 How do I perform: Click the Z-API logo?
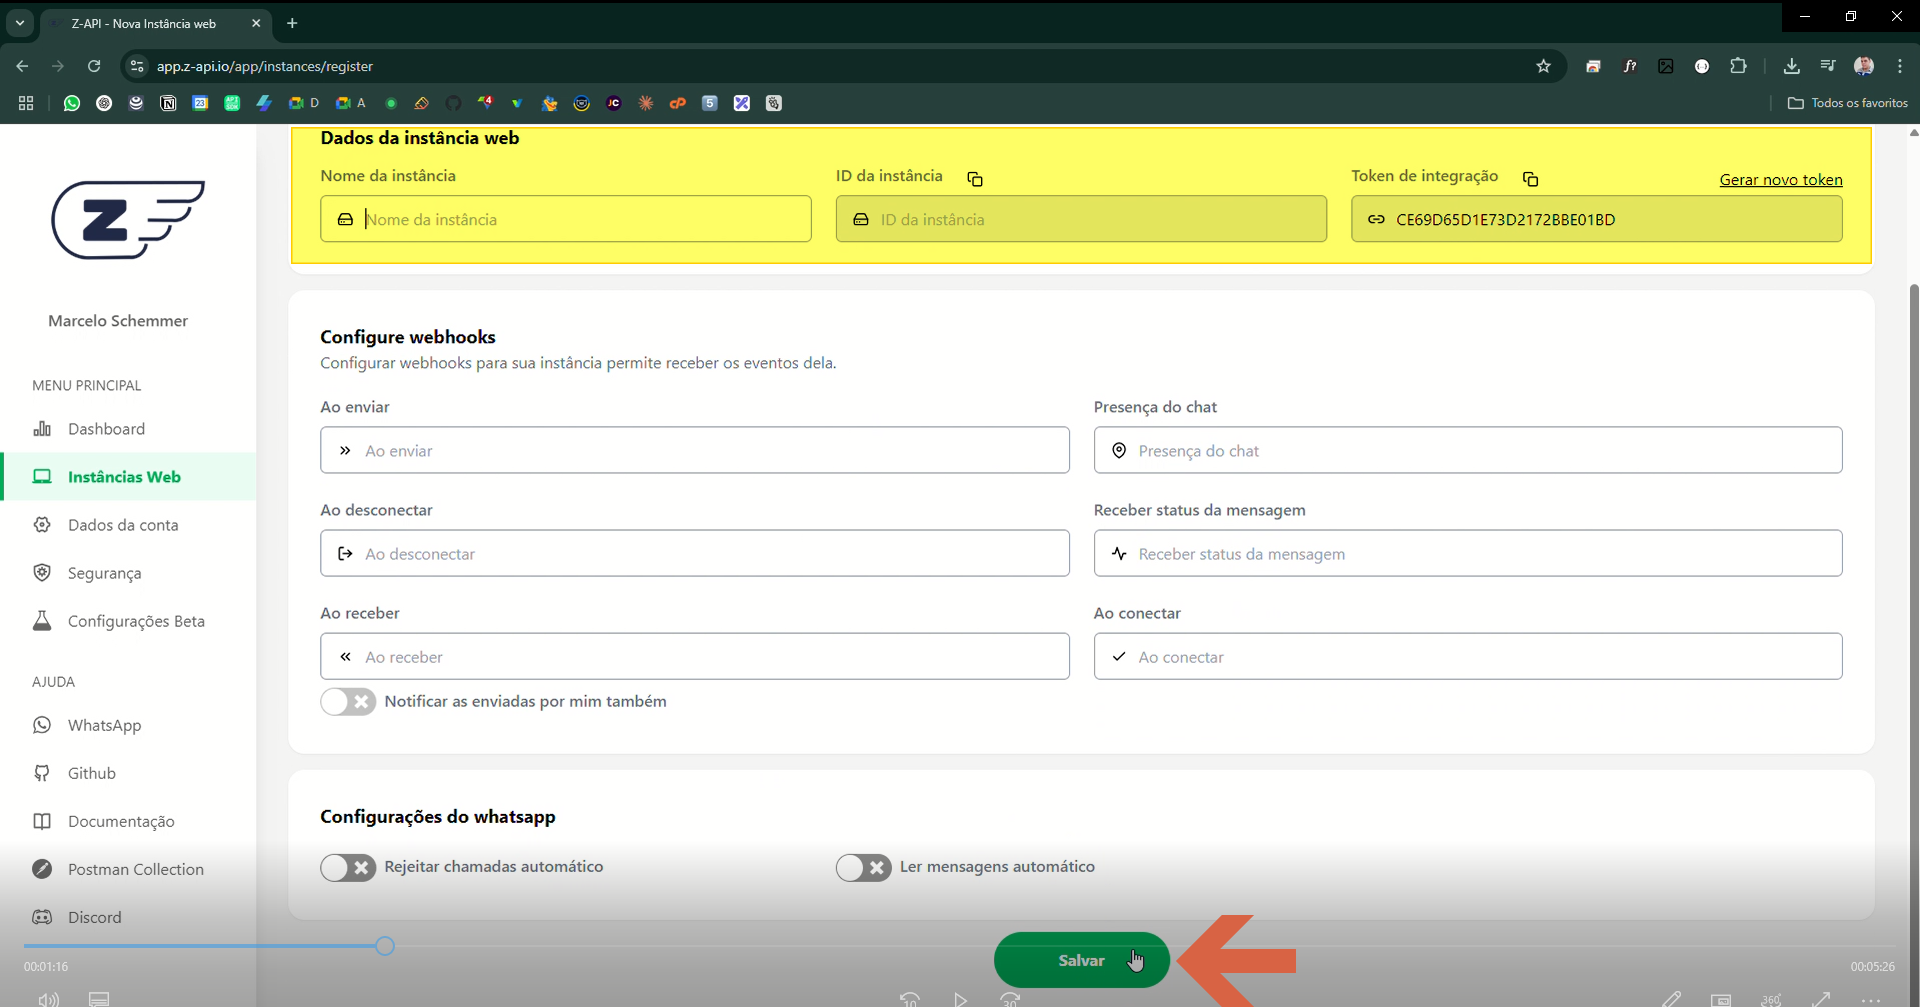(128, 220)
